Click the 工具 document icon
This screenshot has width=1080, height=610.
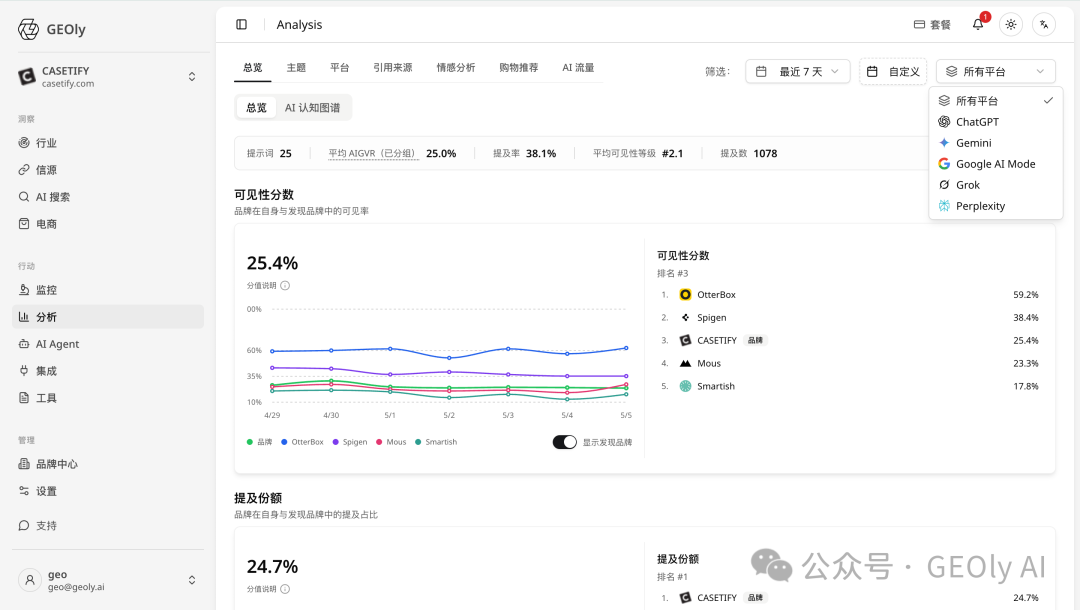pos(24,398)
